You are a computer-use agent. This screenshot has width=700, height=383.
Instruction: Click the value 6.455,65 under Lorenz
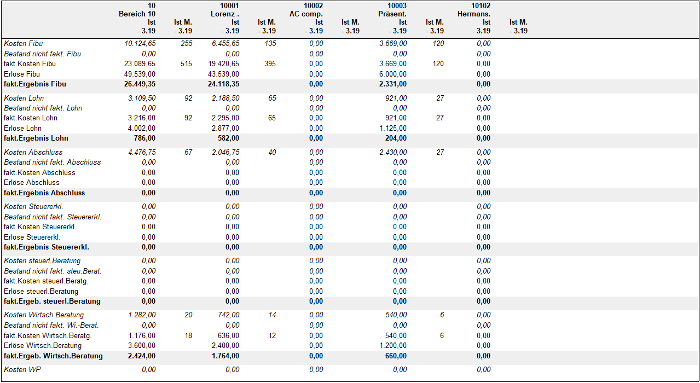coord(226,44)
